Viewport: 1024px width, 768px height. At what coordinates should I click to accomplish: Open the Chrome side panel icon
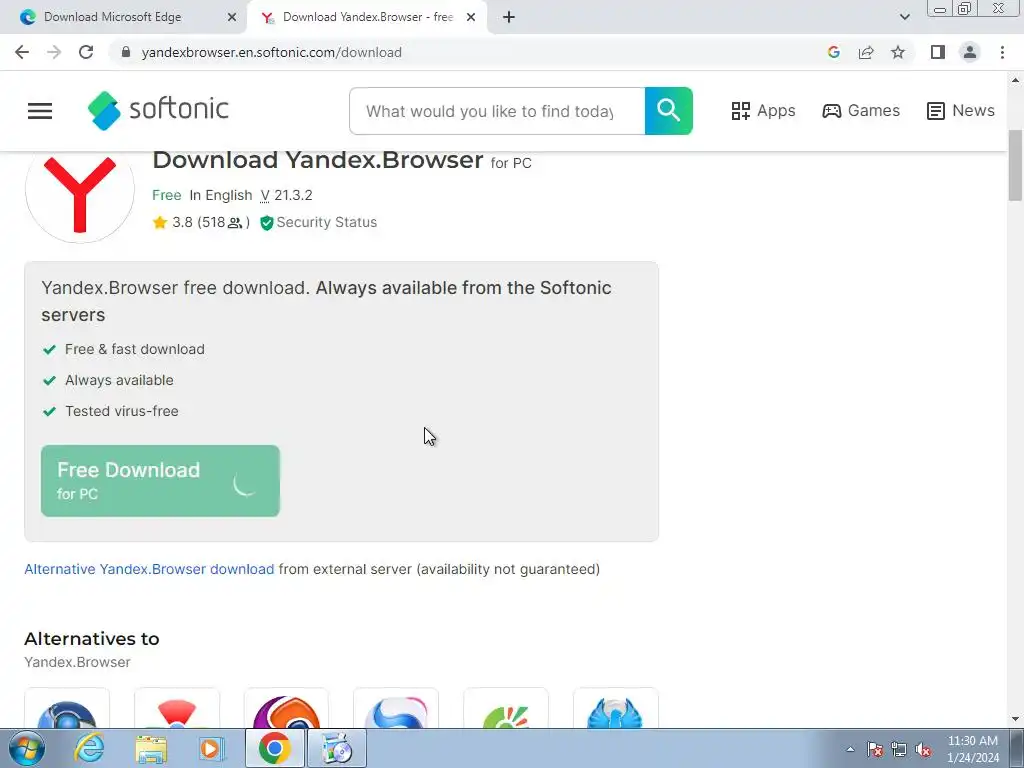[x=938, y=52]
